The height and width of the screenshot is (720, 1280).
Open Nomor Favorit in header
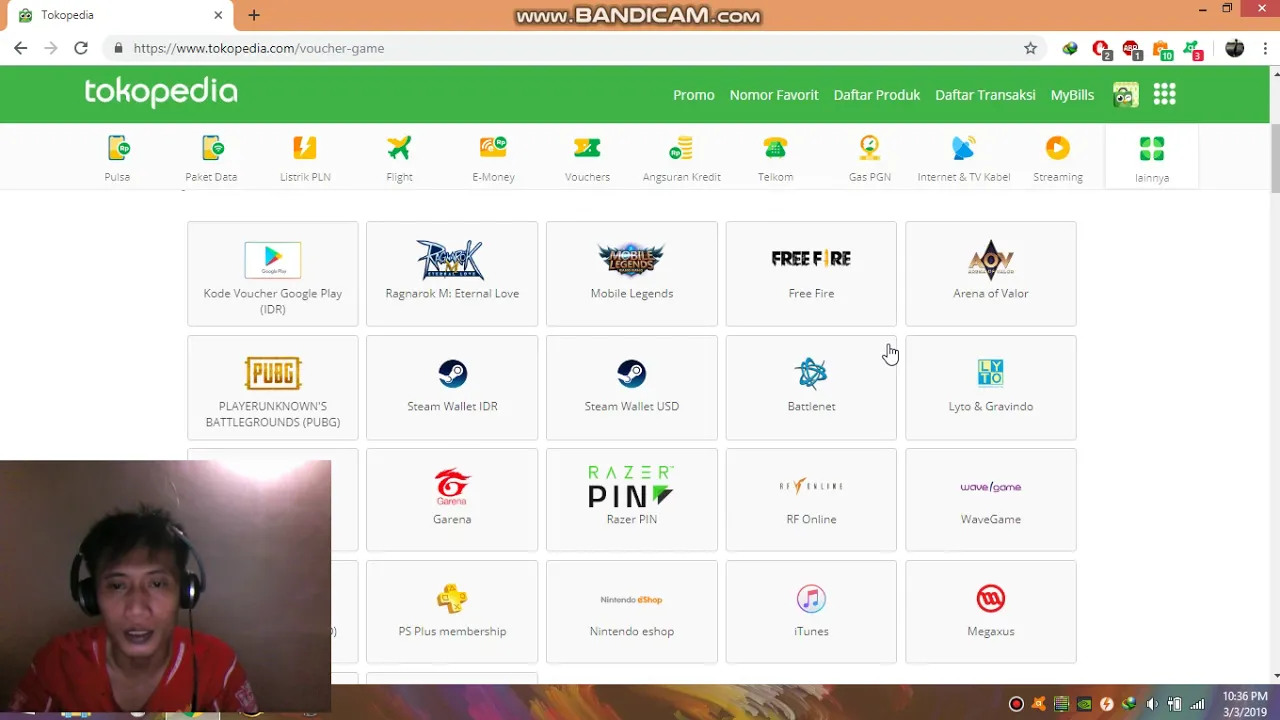click(x=774, y=95)
